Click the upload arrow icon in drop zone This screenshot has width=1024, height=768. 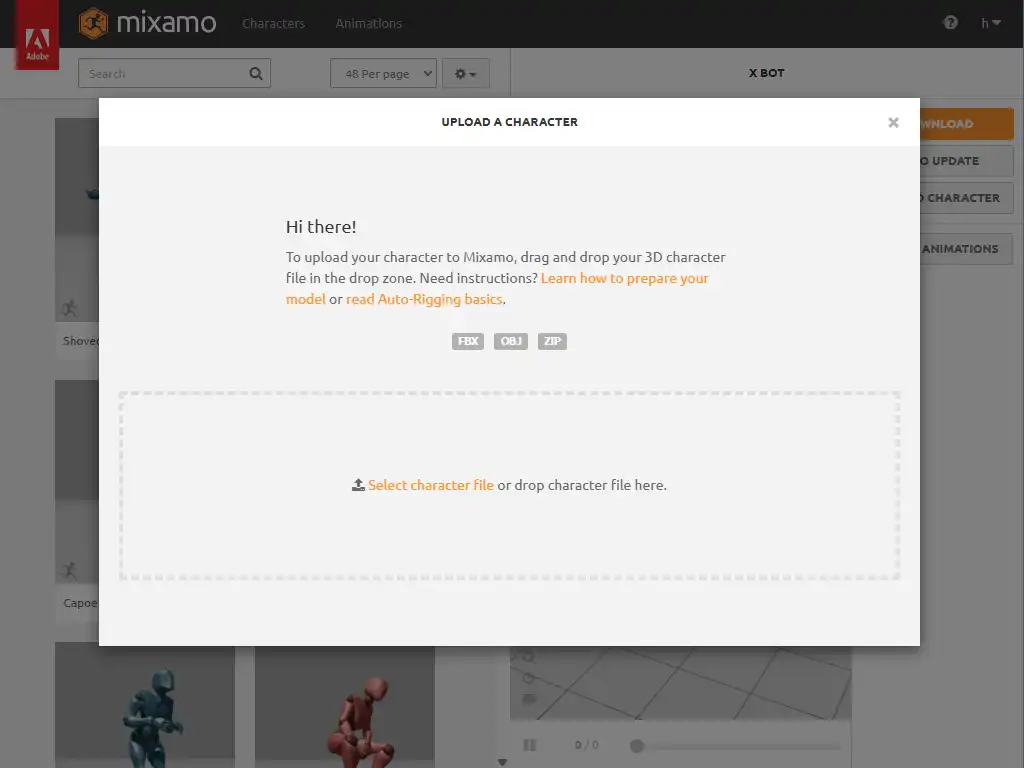358,485
